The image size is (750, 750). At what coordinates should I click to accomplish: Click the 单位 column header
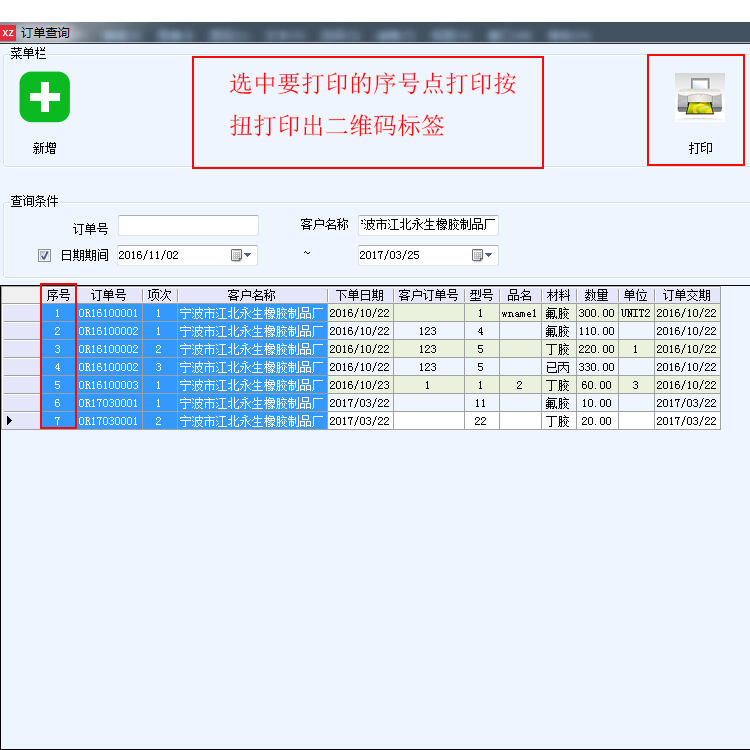(x=636, y=295)
